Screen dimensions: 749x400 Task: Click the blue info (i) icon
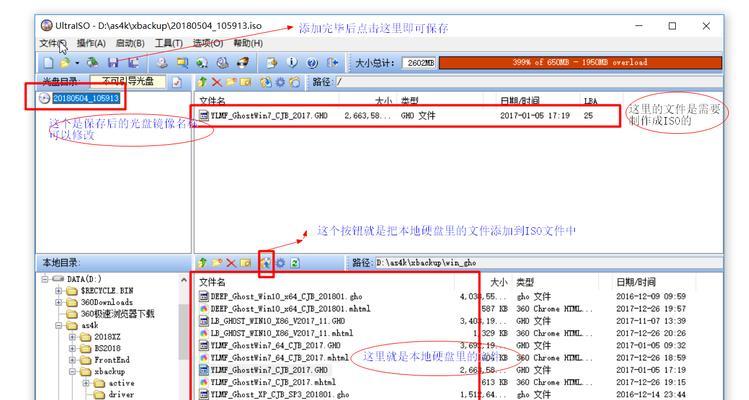pyautogui.click(x=292, y=63)
